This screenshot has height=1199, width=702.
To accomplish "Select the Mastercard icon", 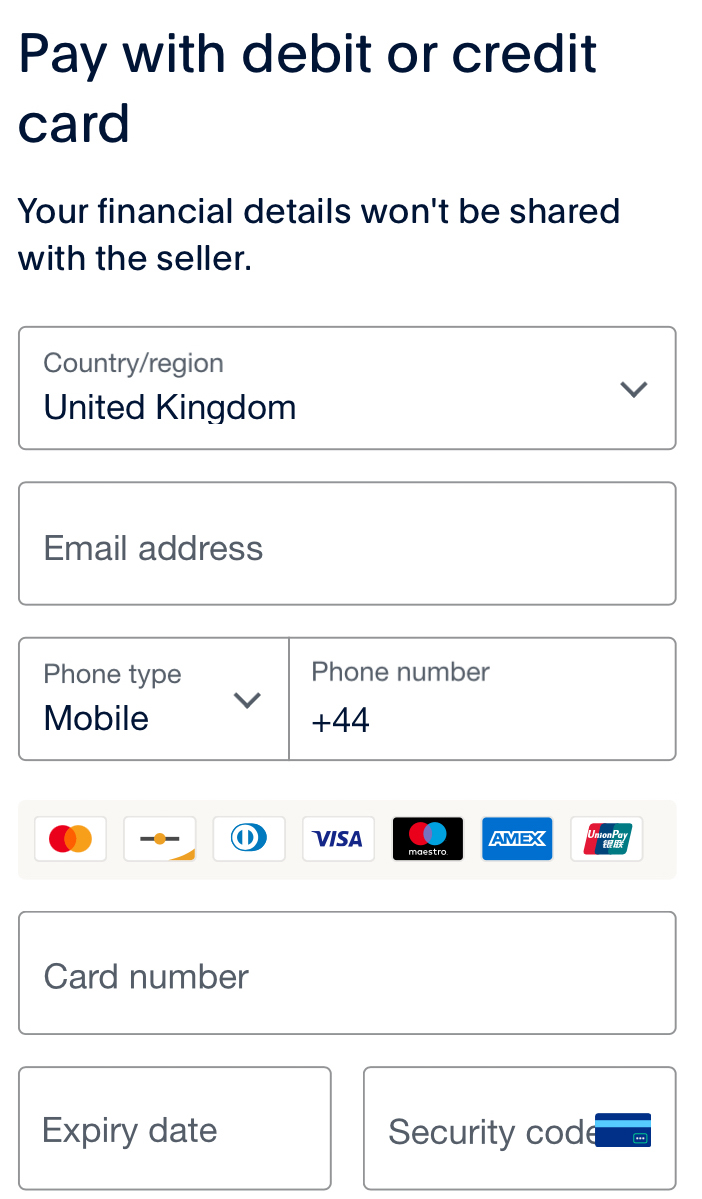I will click(70, 839).
